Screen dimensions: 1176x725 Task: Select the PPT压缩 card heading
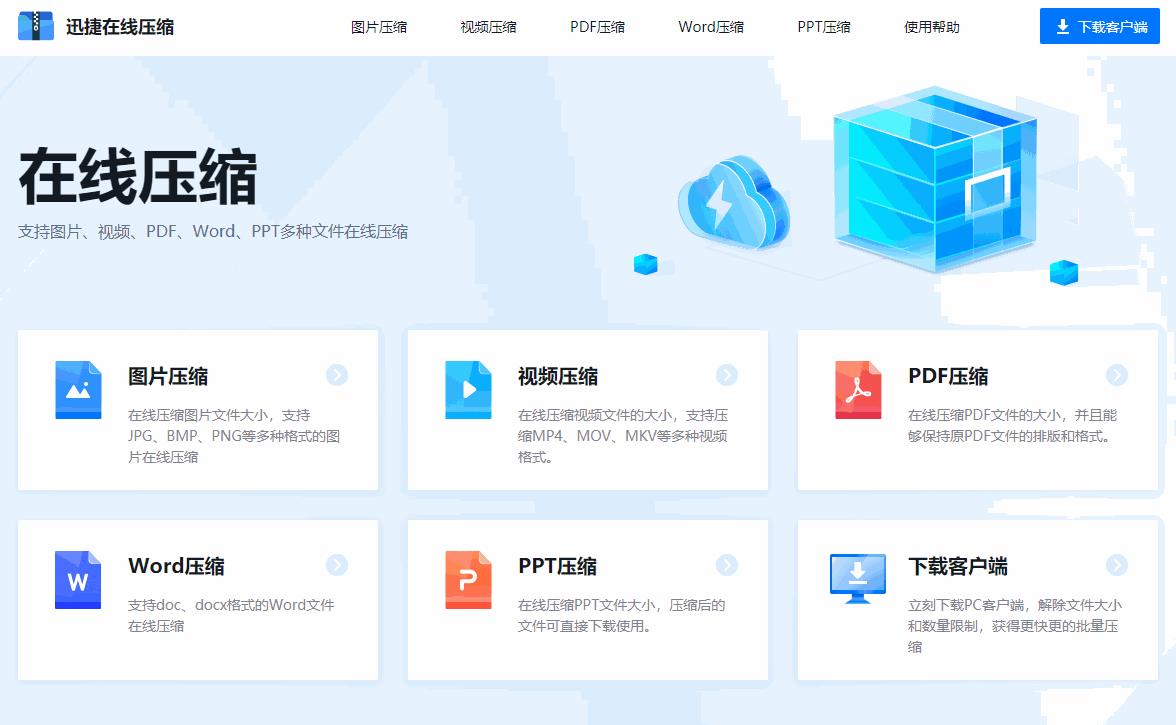pyautogui.click(x=557, y=566)
